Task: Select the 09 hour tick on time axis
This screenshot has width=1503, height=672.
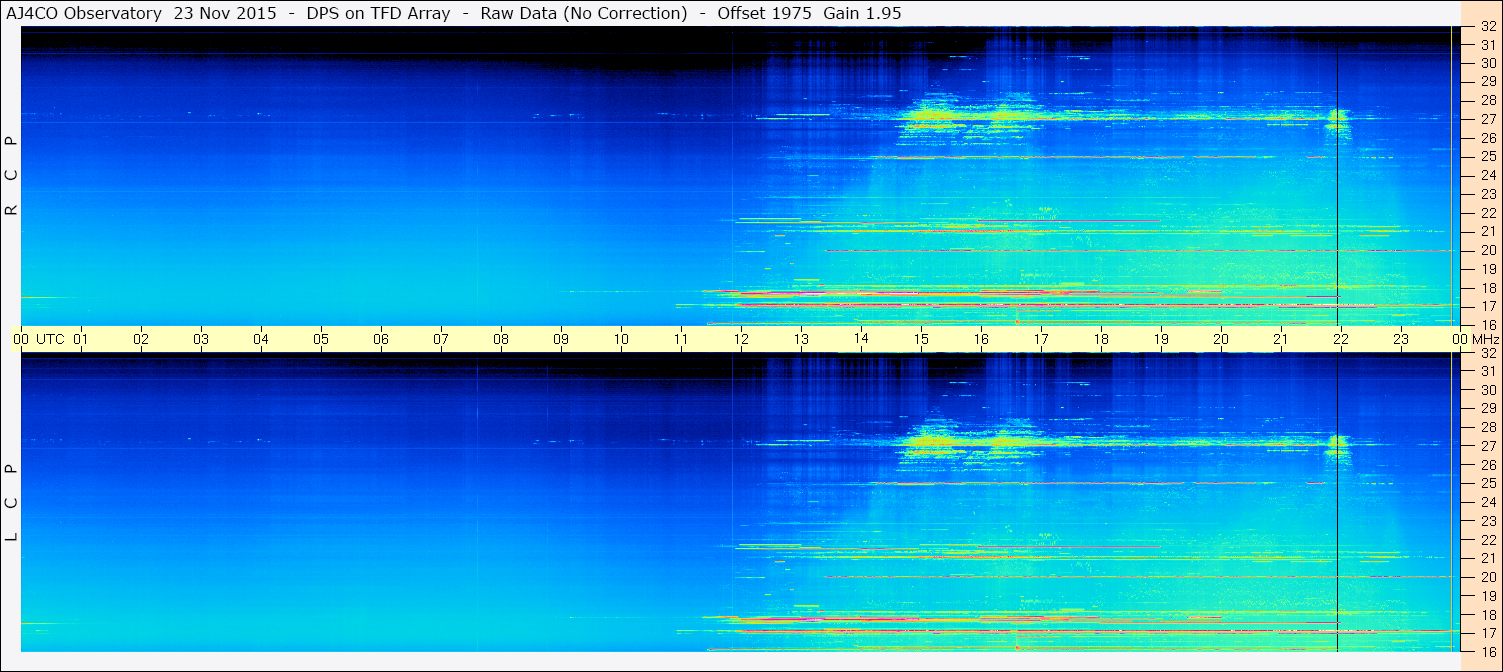Action: (x=561, y=339)
